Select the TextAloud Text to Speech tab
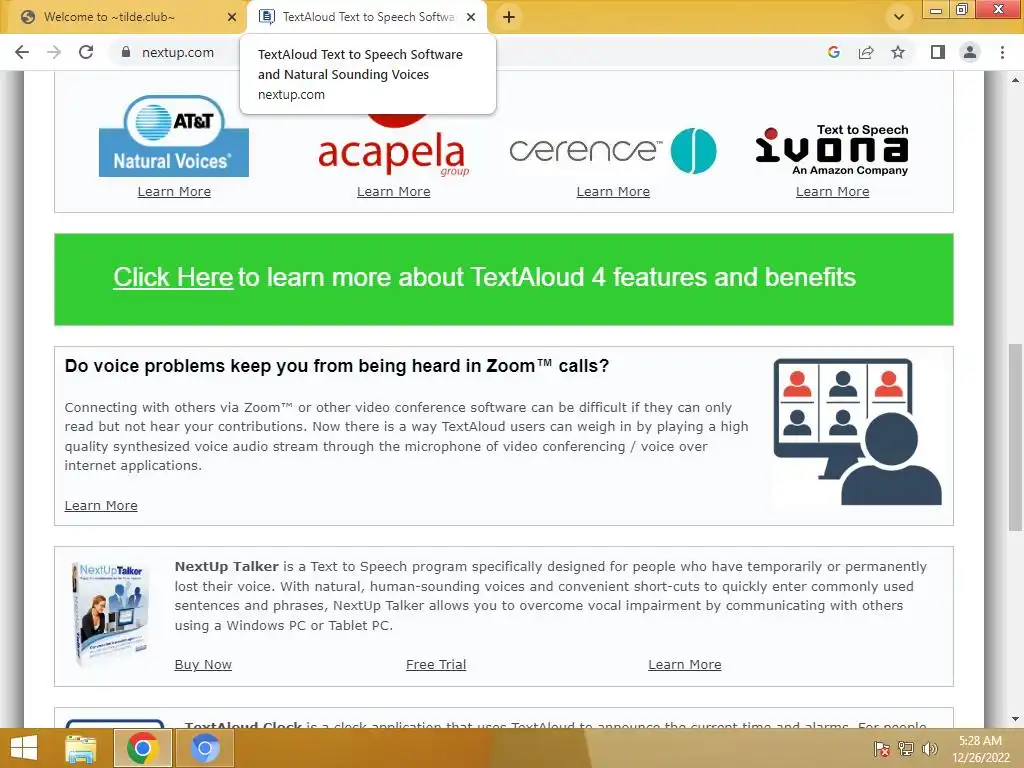This screenshot has height=768, width=1024. pyautogui.click(x=368, y=17)
